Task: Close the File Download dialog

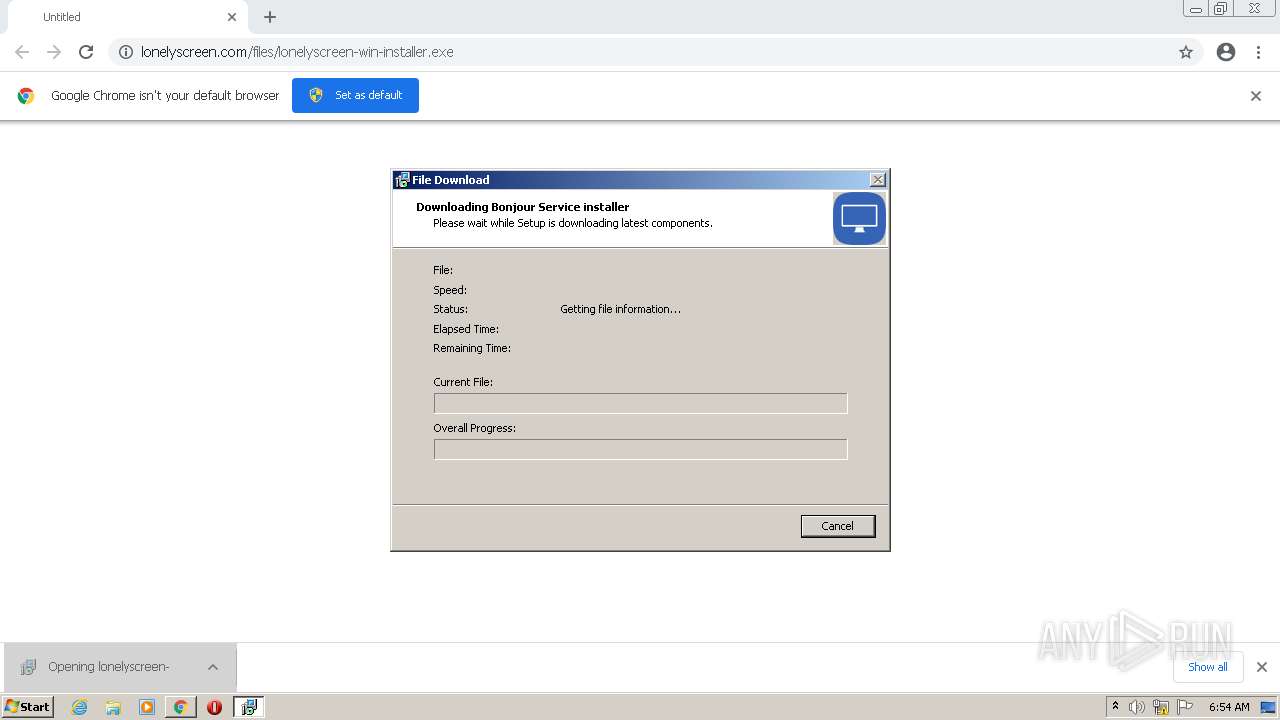Action: click(x=878, y=180)
